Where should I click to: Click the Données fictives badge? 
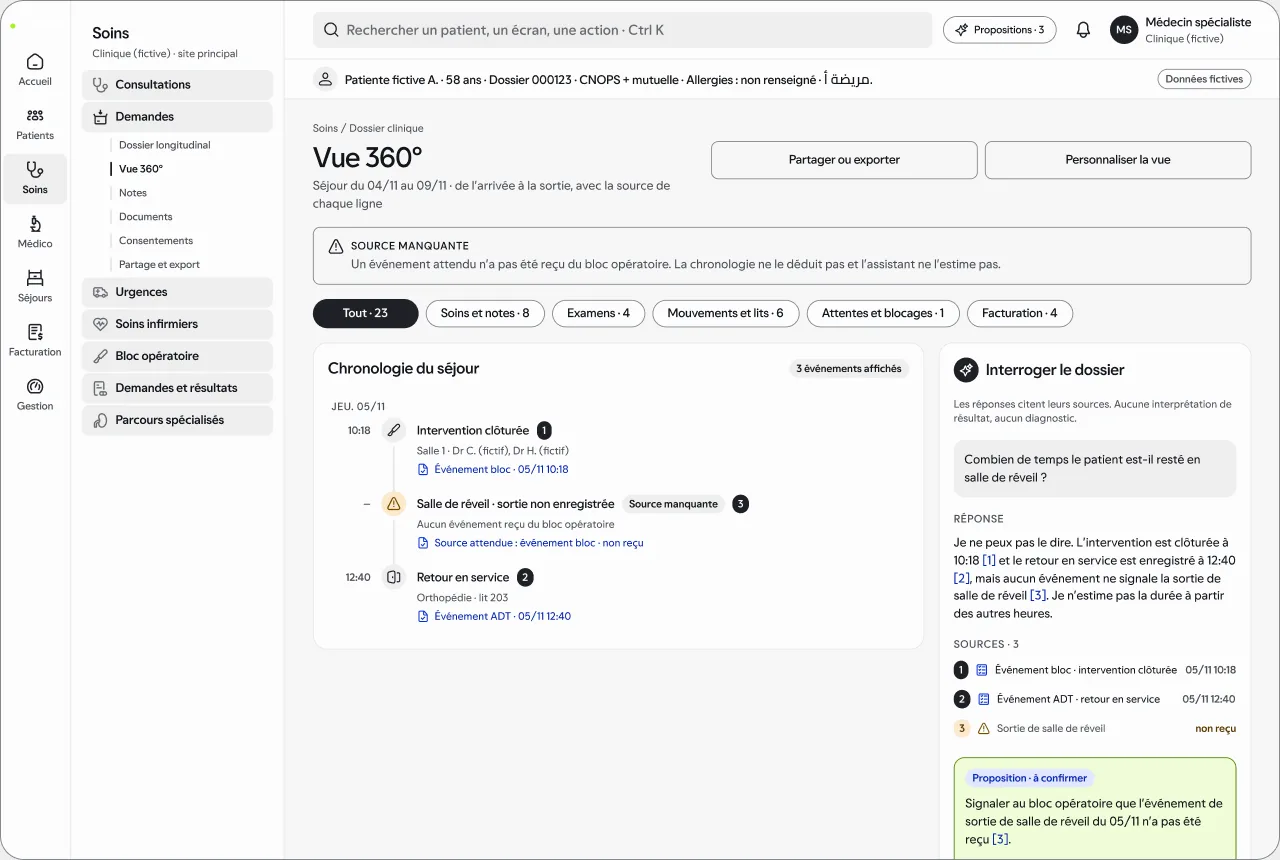[x=1204, y=79]
